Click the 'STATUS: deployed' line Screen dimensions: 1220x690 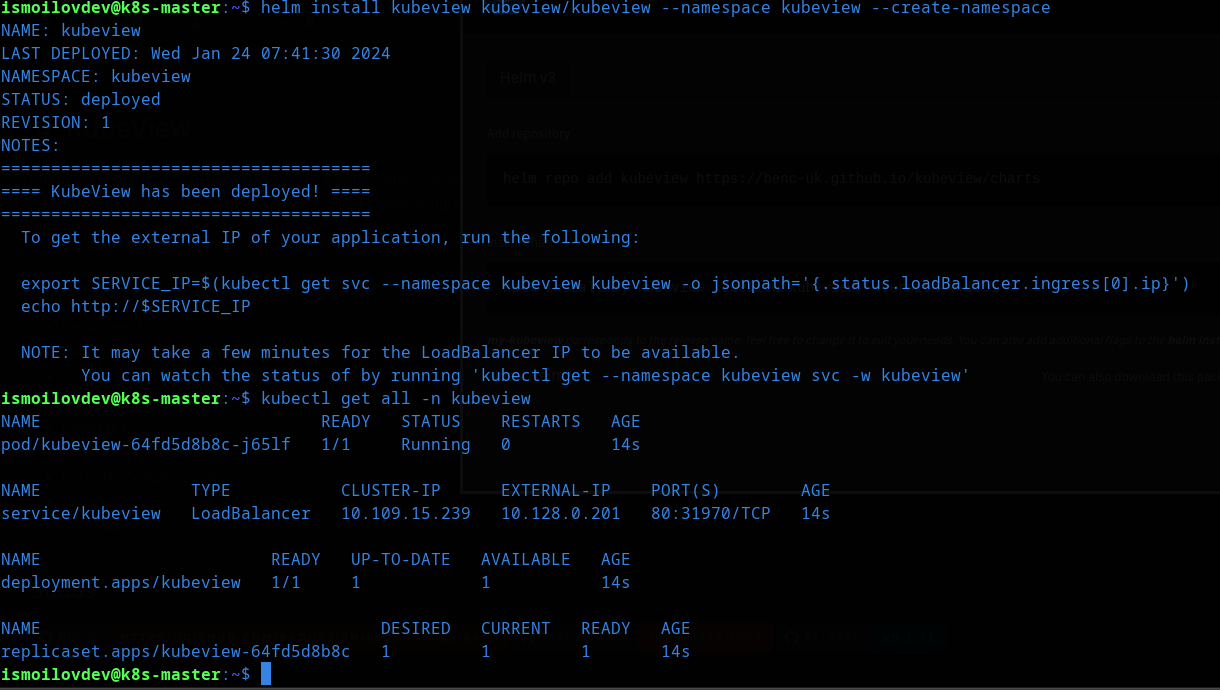tap(81, 100)
